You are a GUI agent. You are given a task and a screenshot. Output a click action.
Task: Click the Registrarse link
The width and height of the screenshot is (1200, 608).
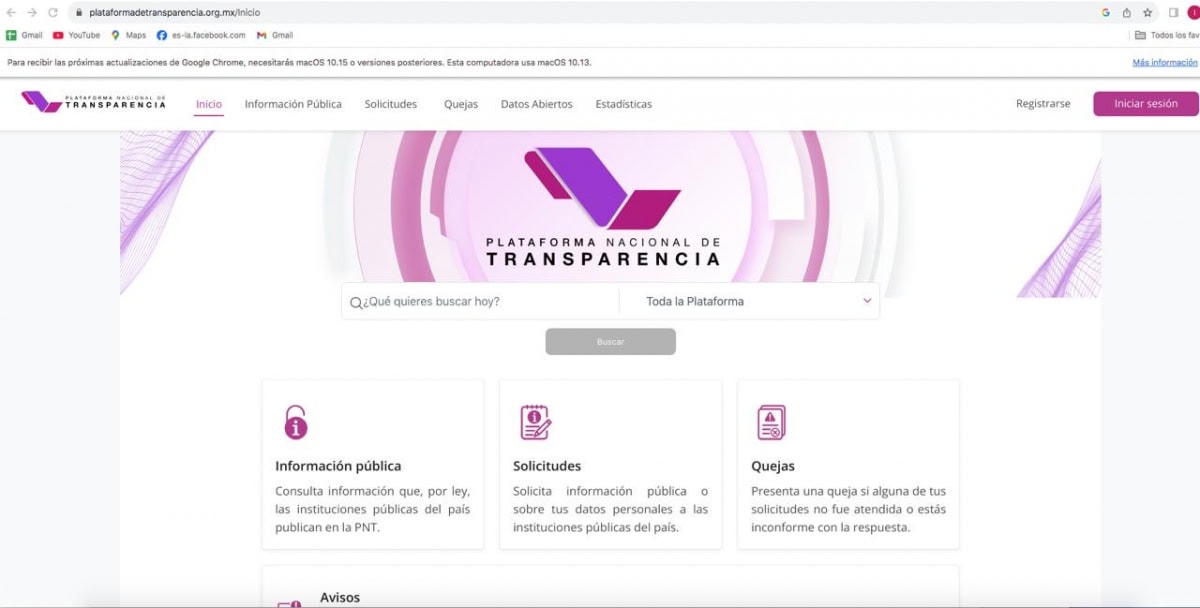pyautogui.click(x=1043, y=104)
